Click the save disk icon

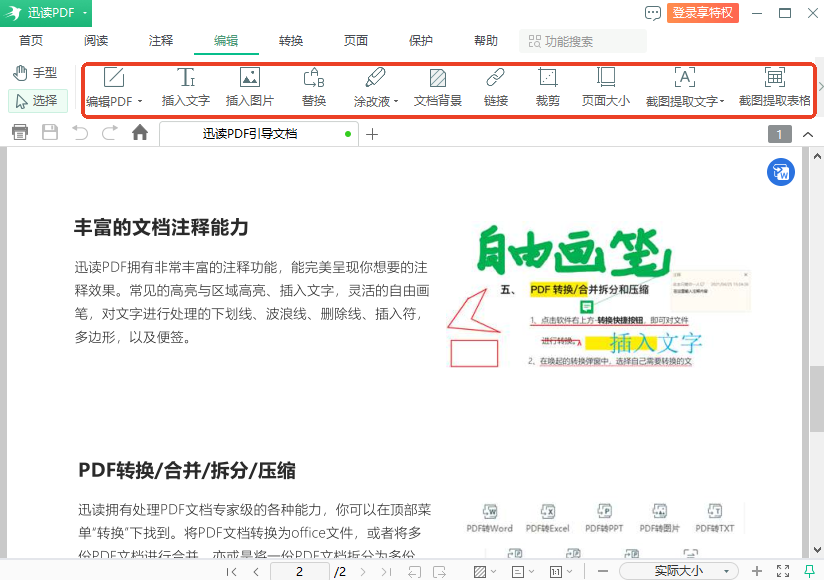point(50,132)
